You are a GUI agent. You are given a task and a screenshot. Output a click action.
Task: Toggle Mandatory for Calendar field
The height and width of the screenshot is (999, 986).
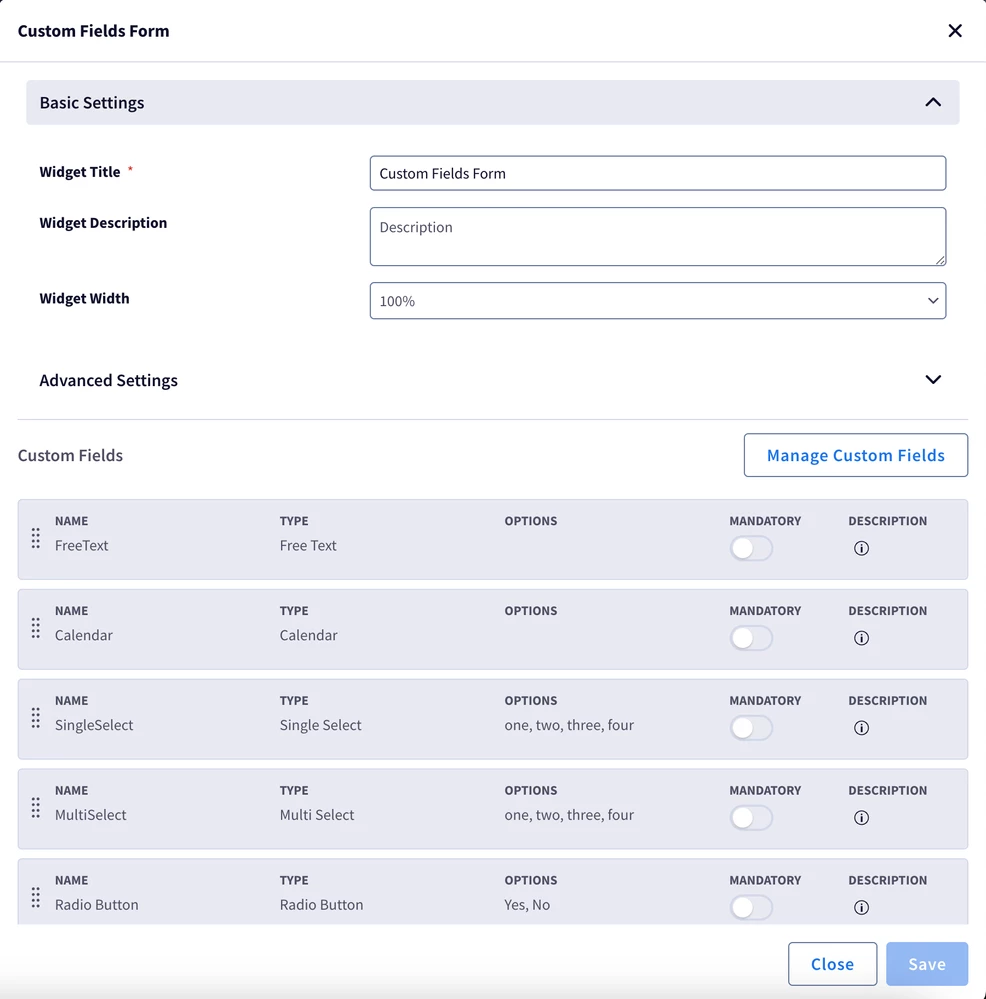(751, 638)
